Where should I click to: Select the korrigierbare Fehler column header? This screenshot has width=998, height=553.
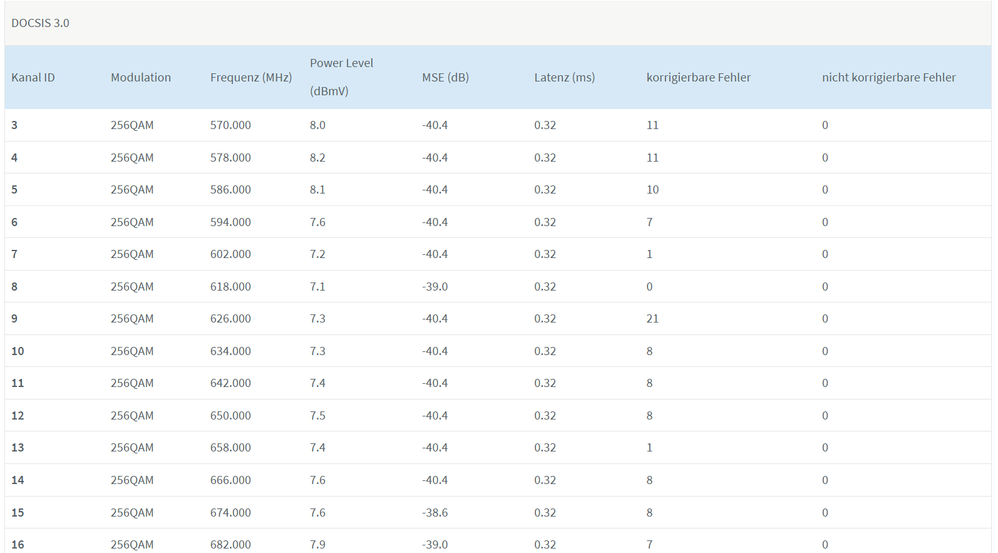tap(698, 77)
